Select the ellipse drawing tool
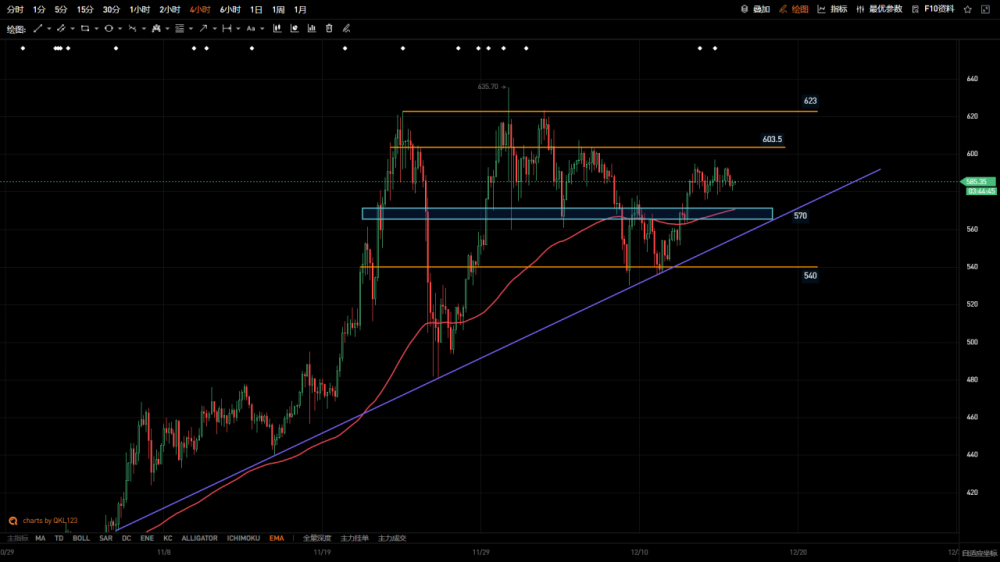1000x562 pixels. (x=108, y=28)
